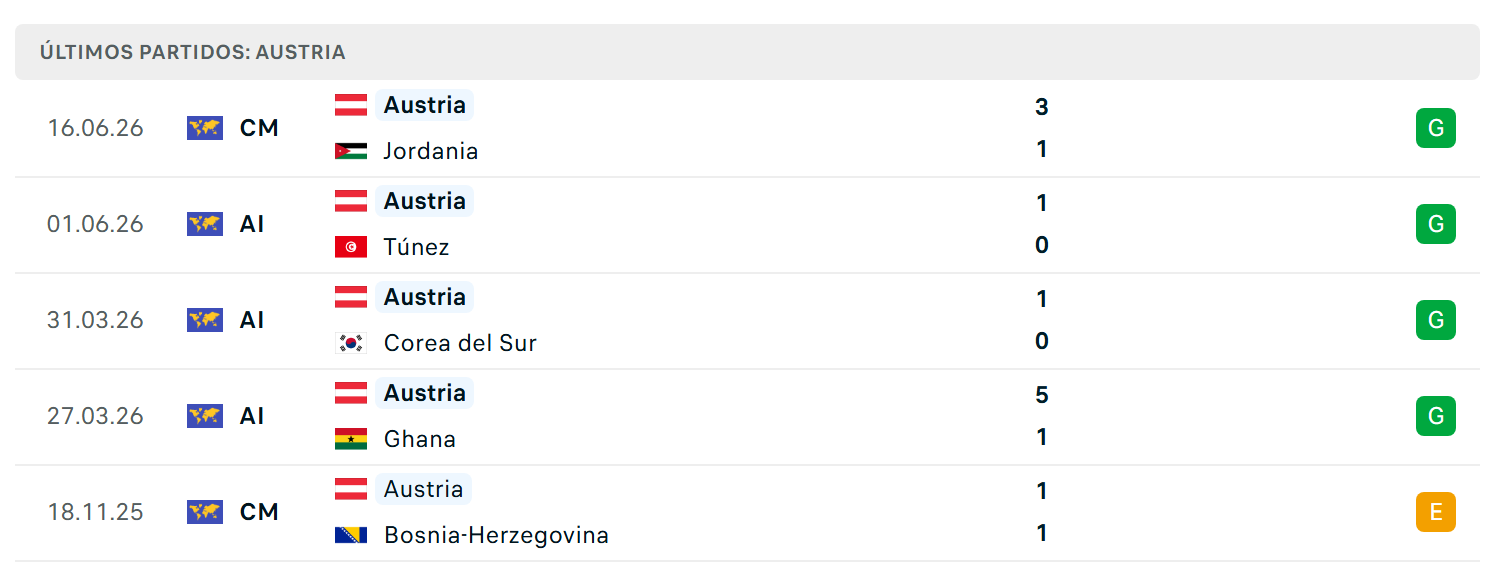Select the Ghana team name
Image resolution: width=1494 pixels, height=581 pixels.
pos(420,439)
